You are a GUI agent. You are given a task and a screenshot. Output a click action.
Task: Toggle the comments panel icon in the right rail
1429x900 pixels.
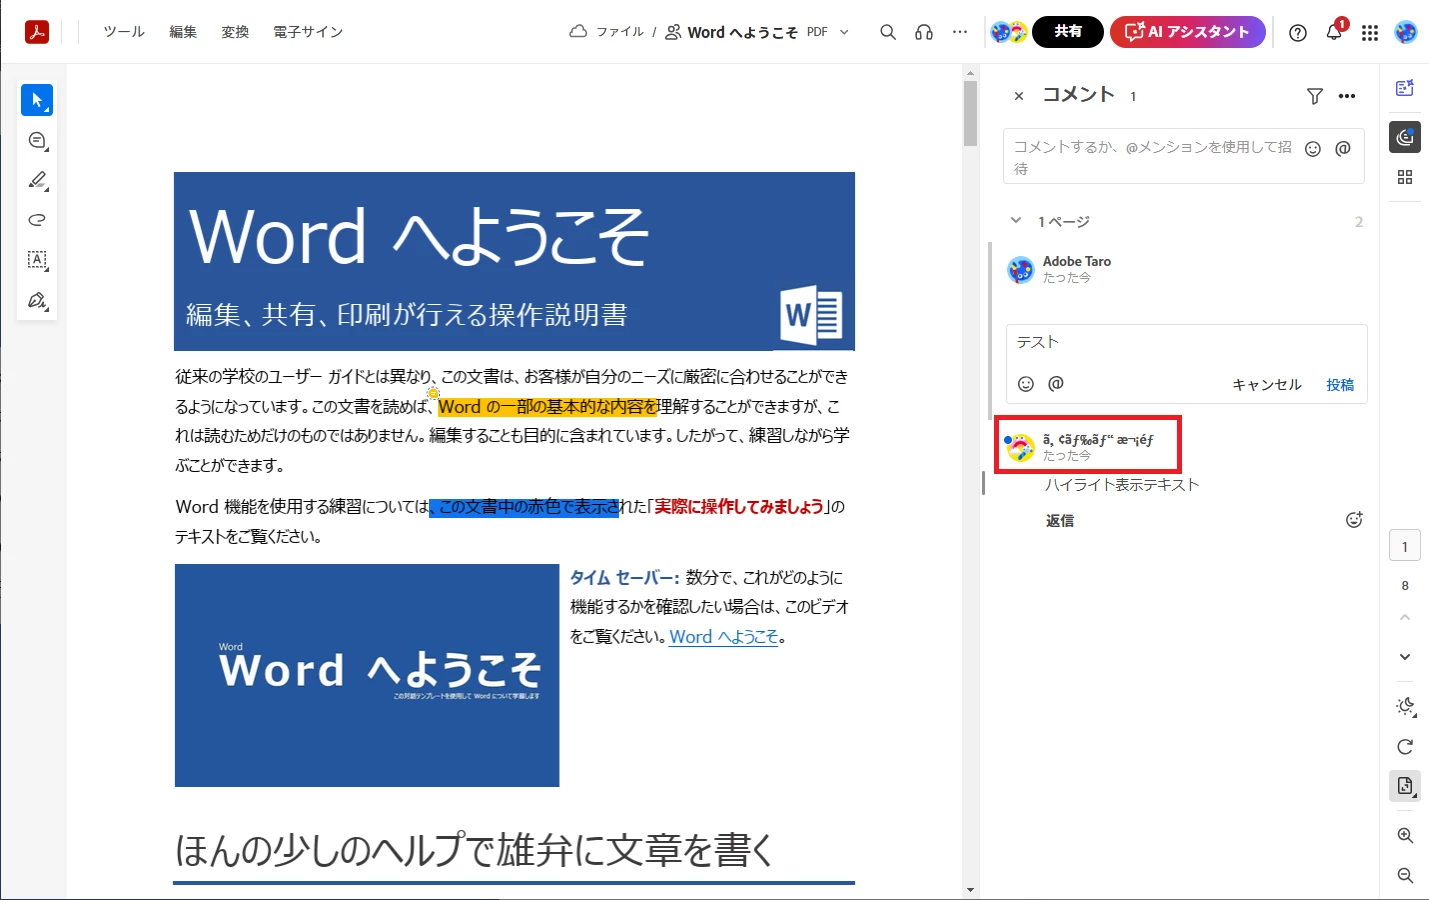[x=1405, y=137]
